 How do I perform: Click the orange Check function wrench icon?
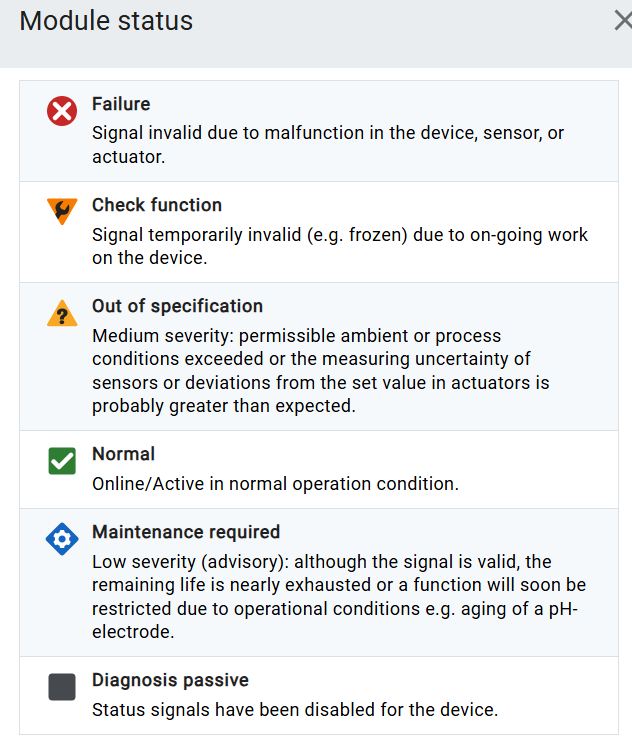(x=62, y=211)
